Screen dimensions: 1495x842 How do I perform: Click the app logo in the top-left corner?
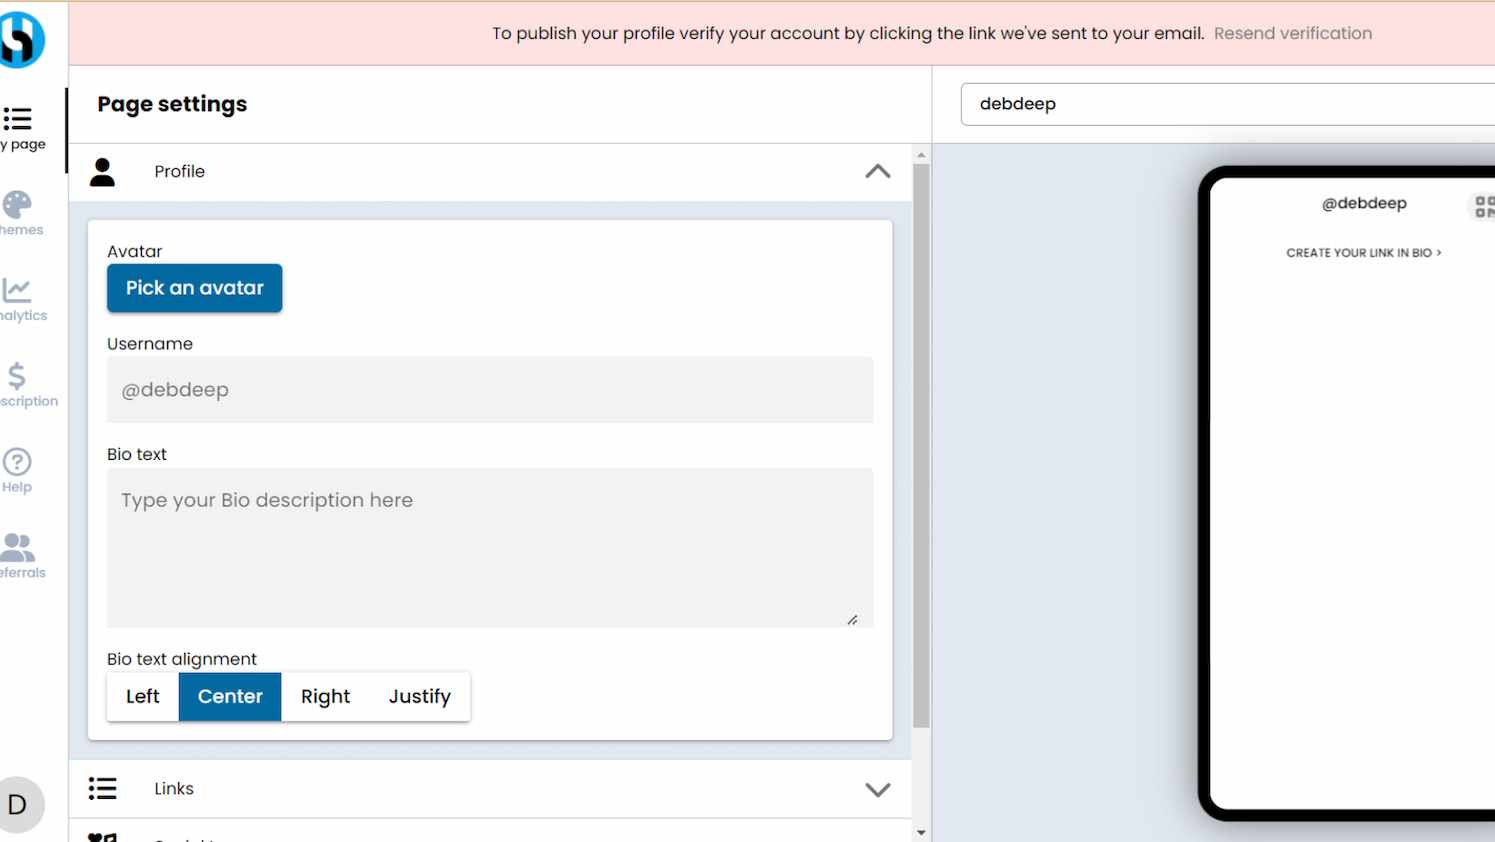22,40
